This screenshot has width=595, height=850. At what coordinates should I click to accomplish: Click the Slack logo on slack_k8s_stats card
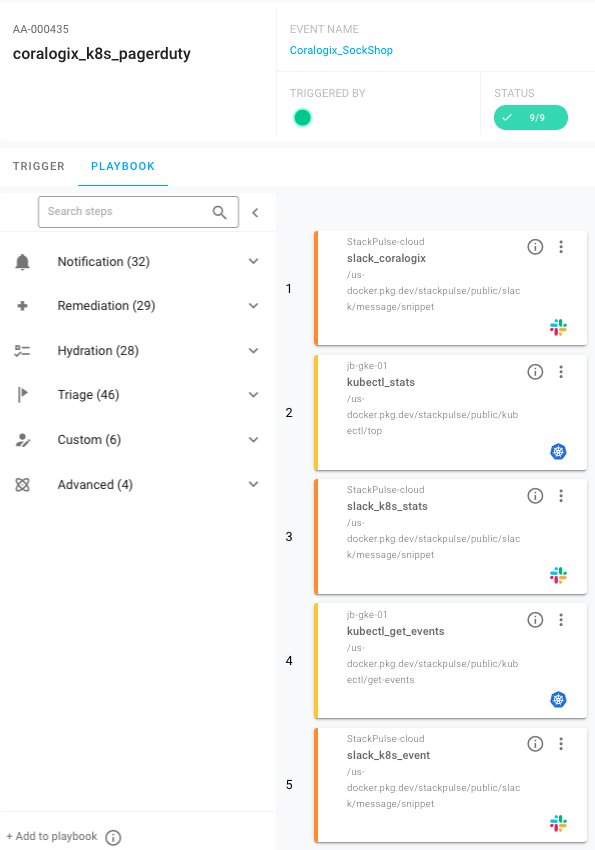pyautogui.click(x=558, y=575)
